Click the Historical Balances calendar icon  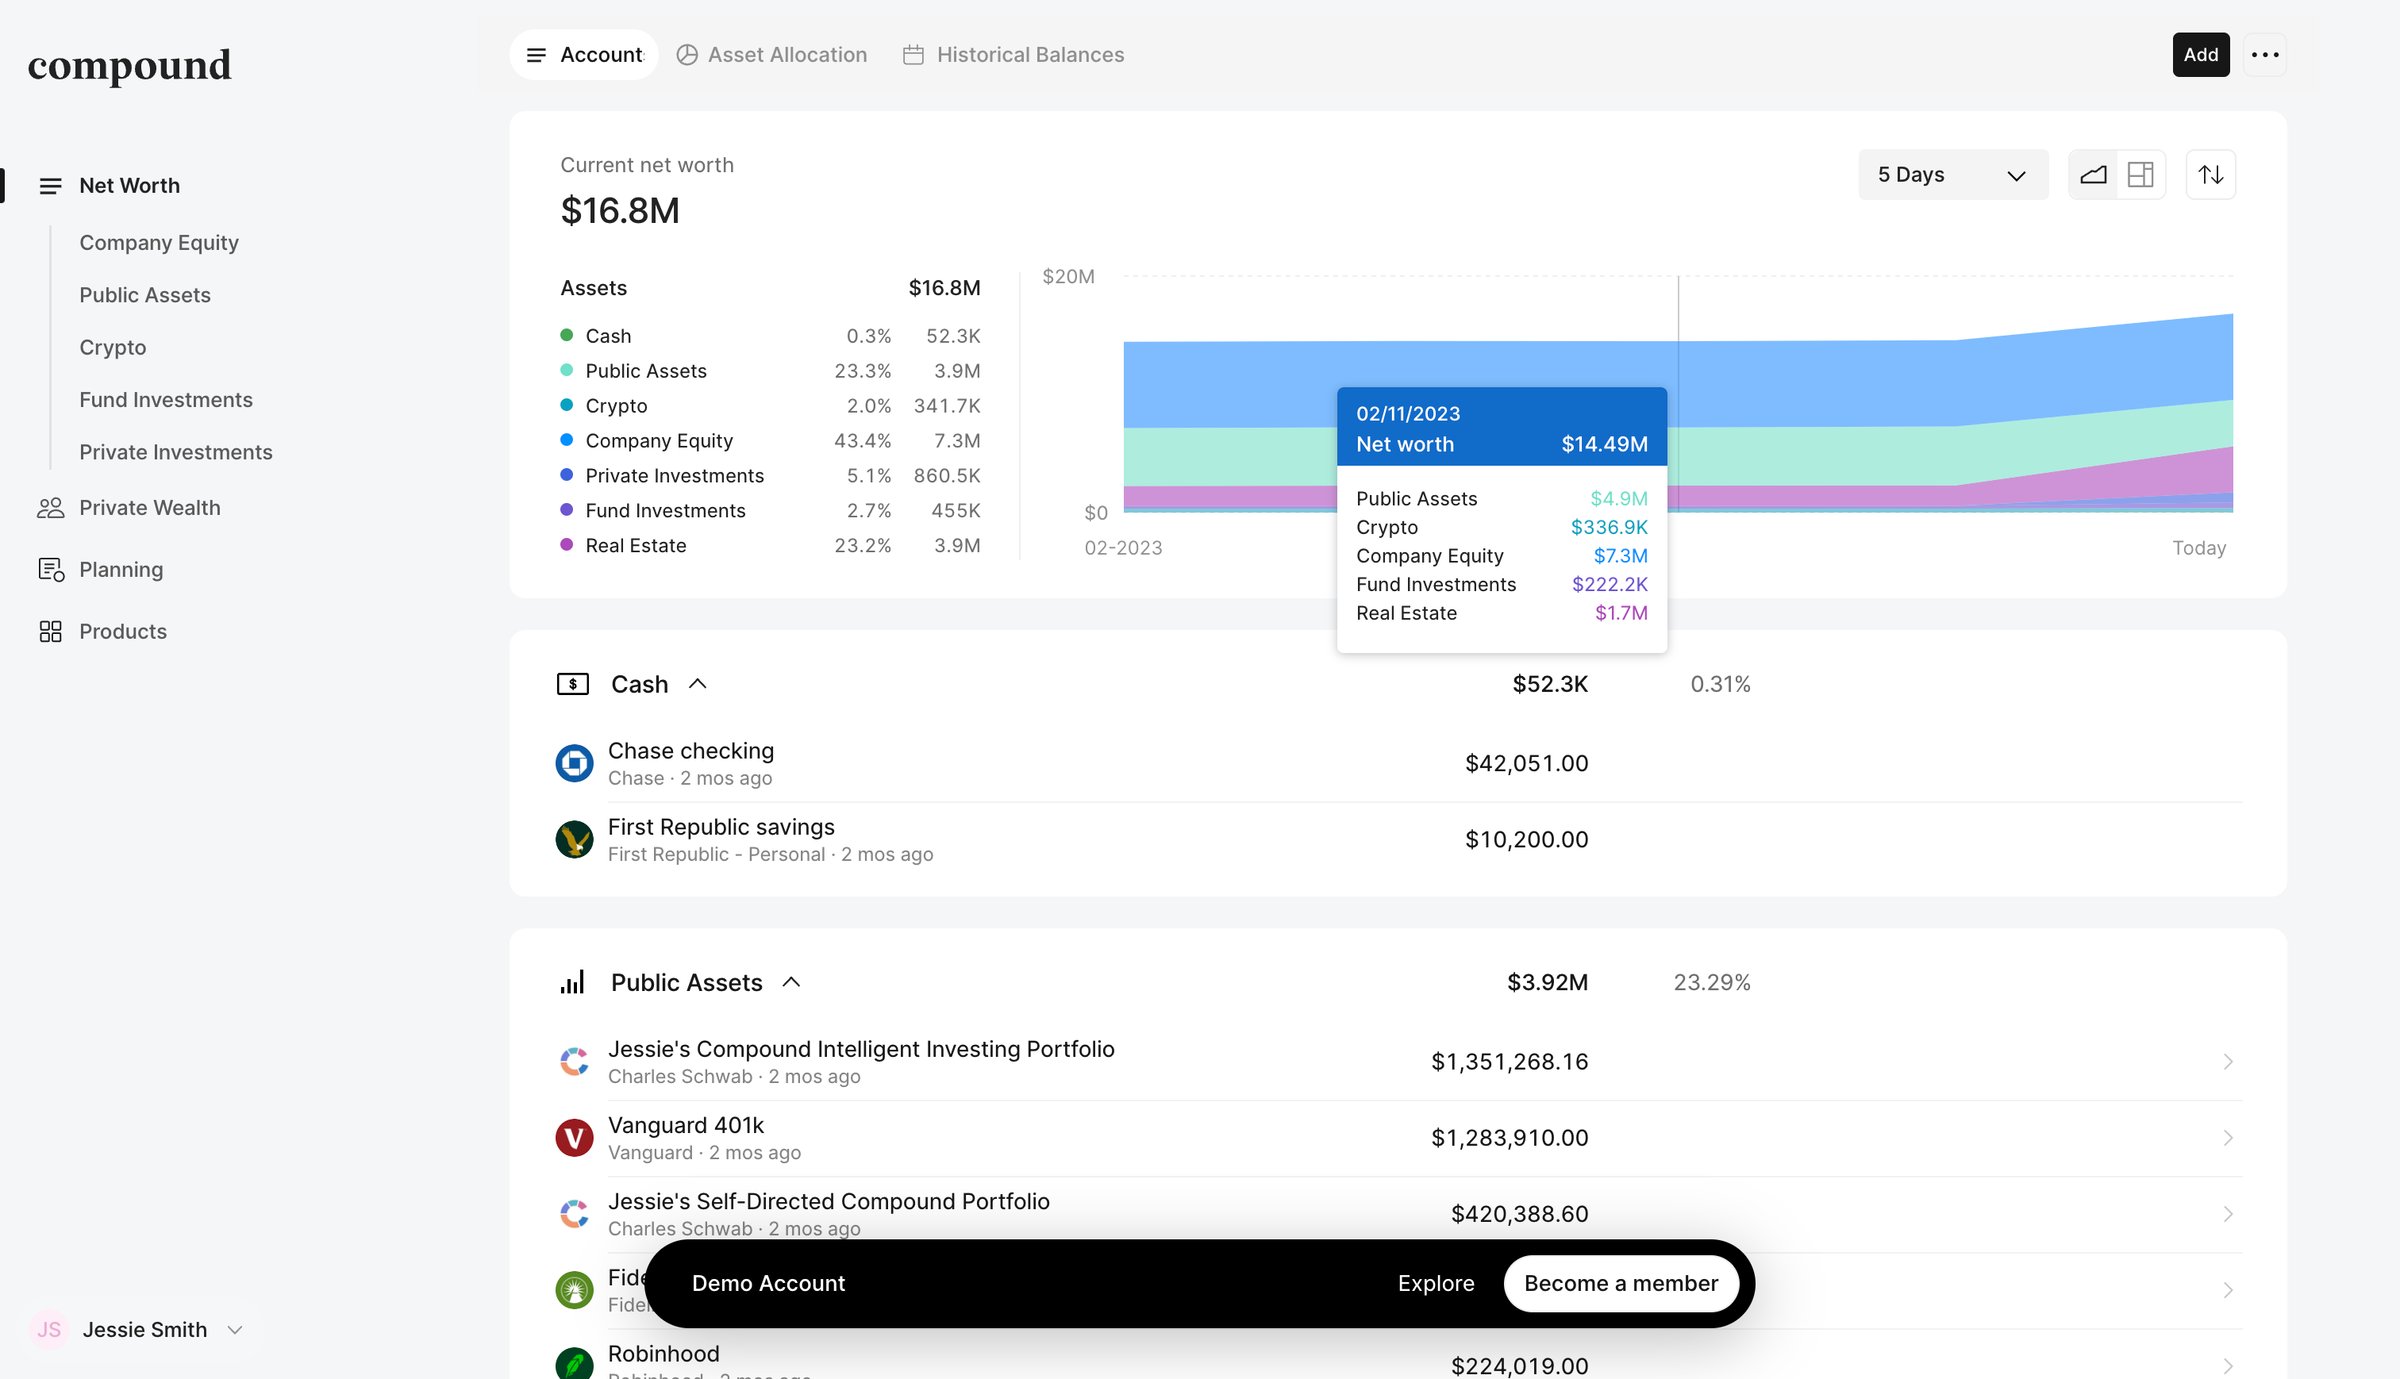[x=913, y=55]
